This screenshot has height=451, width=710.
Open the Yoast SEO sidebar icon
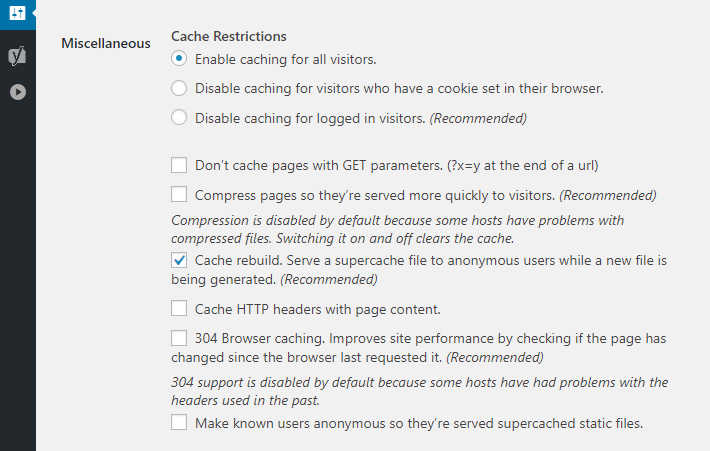[17, 55]
